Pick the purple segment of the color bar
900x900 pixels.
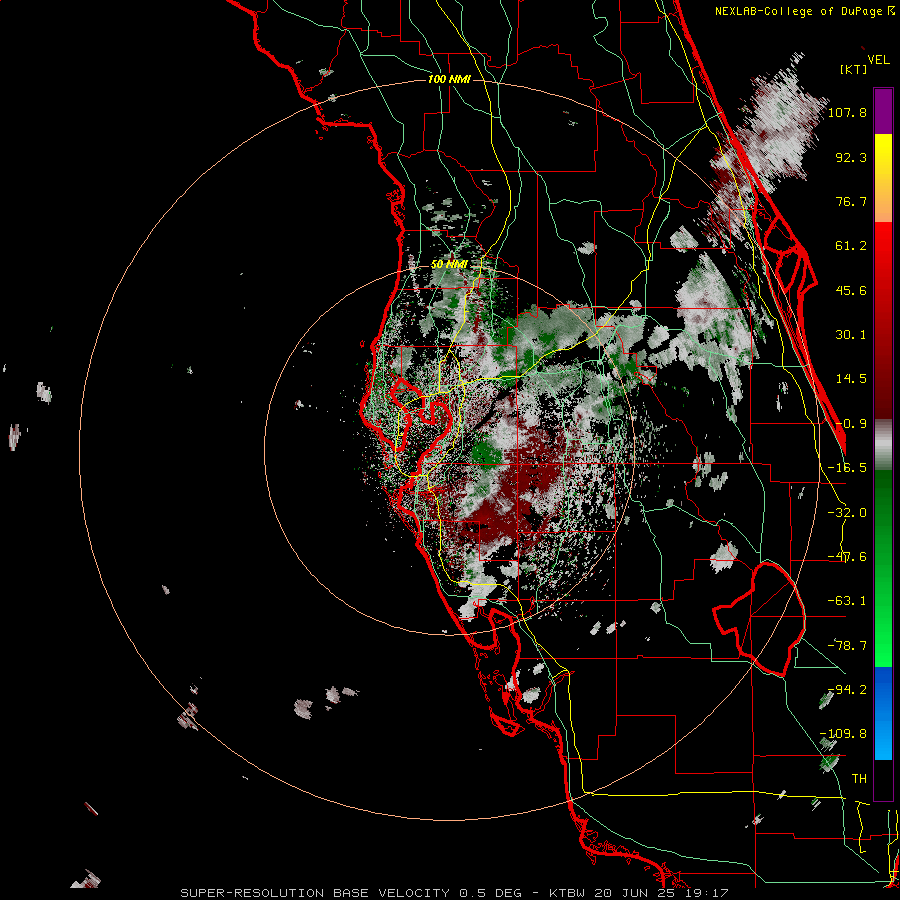[x=883, y=111]
